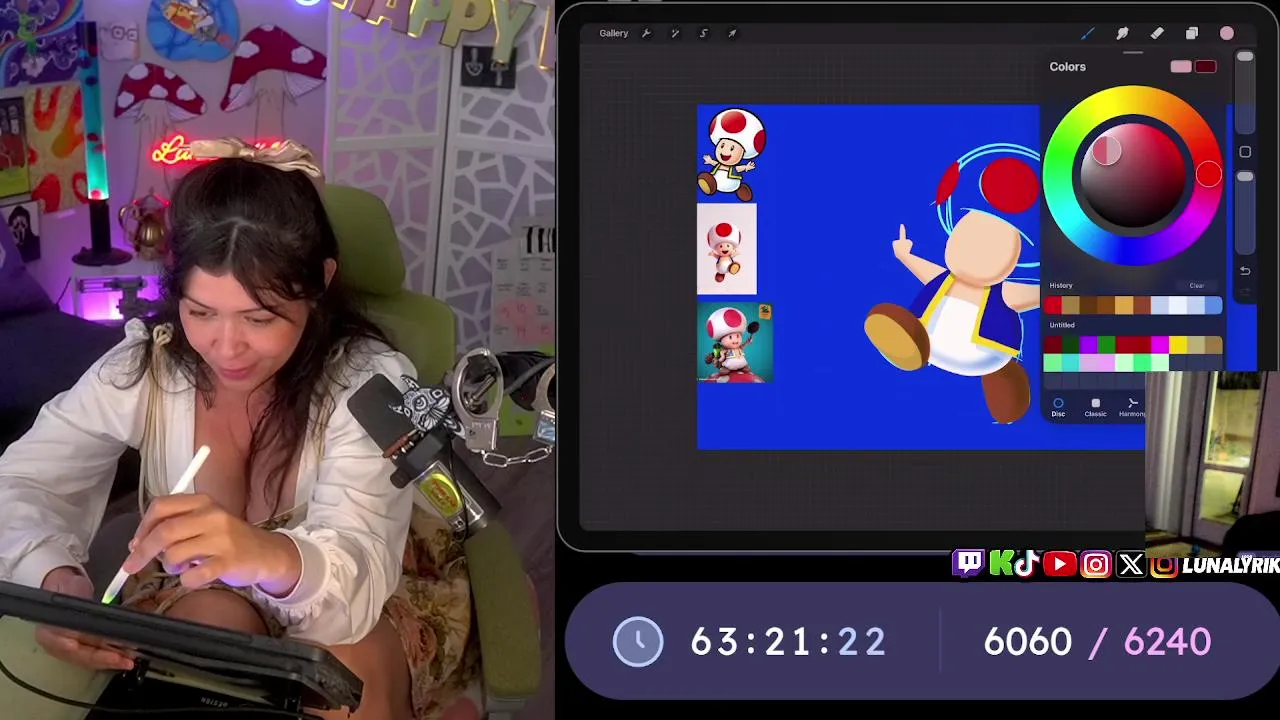
Task: Open the Layers panel
Action: (1192, 33)
